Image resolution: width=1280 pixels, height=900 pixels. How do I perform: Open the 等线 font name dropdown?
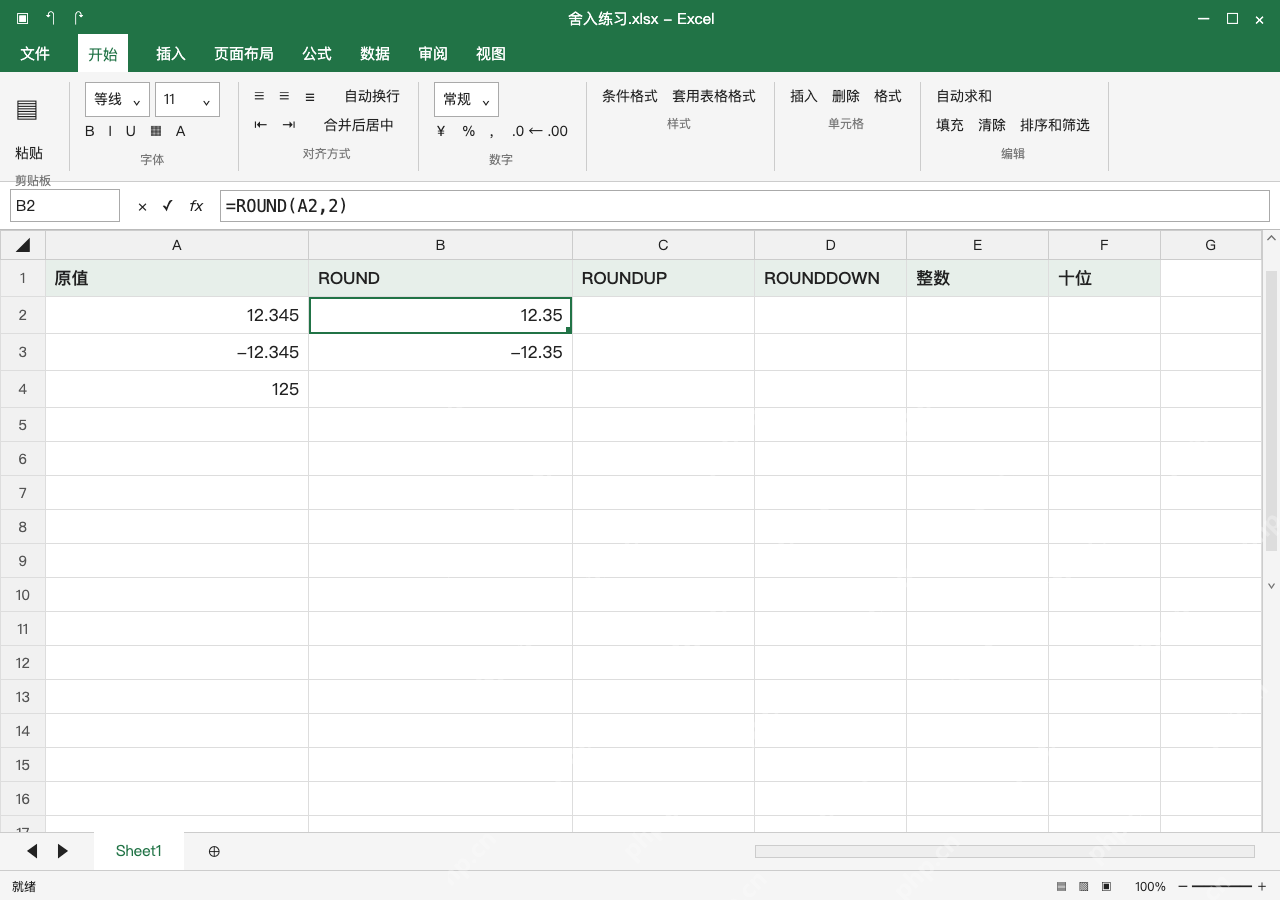(x=118, y=99)
